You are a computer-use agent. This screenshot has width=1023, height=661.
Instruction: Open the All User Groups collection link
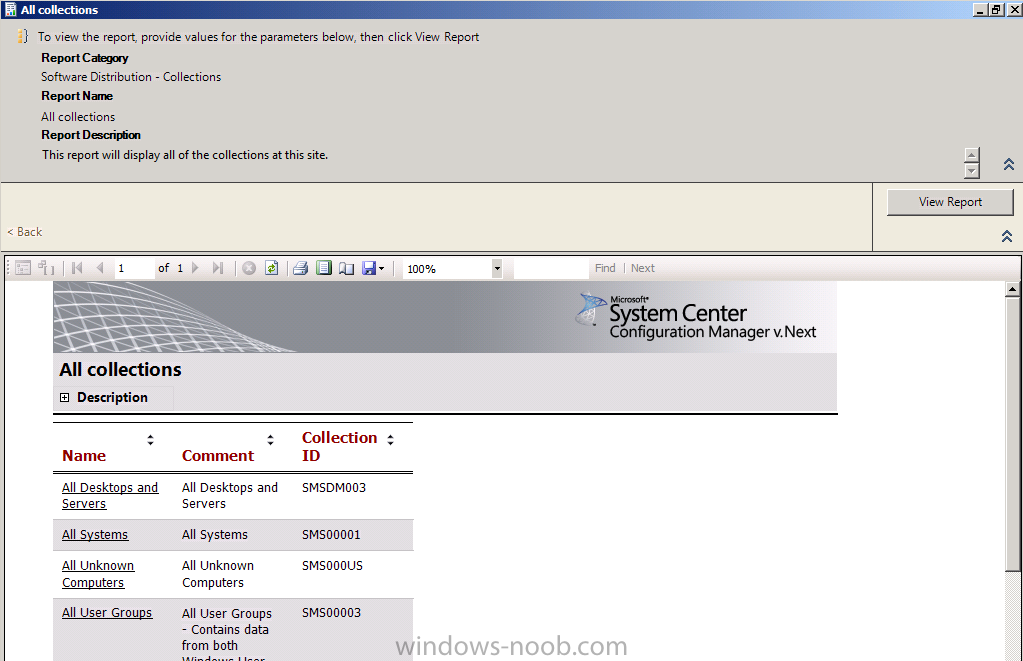point(107,613)
